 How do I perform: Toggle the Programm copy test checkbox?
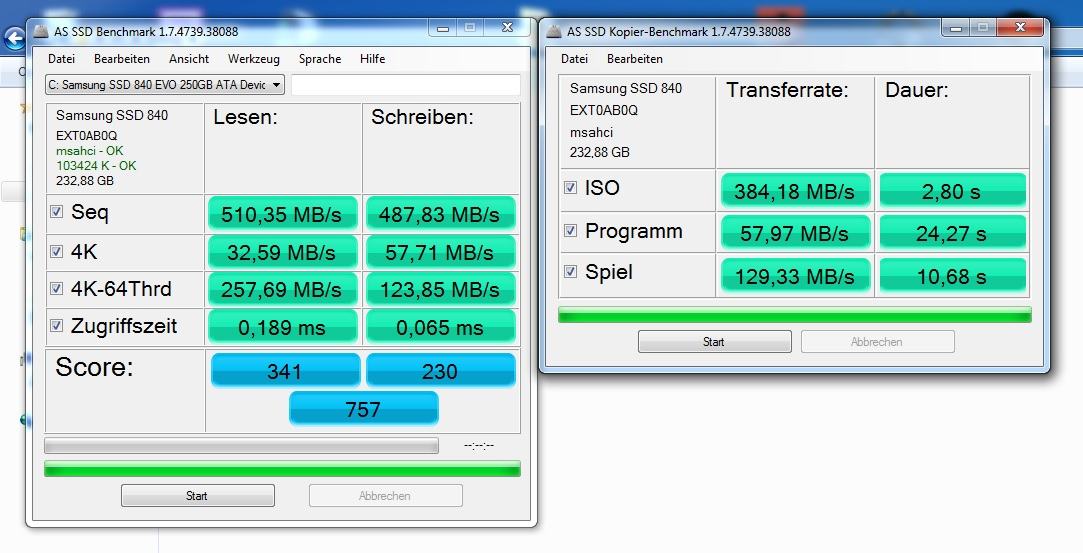(571, 231)
